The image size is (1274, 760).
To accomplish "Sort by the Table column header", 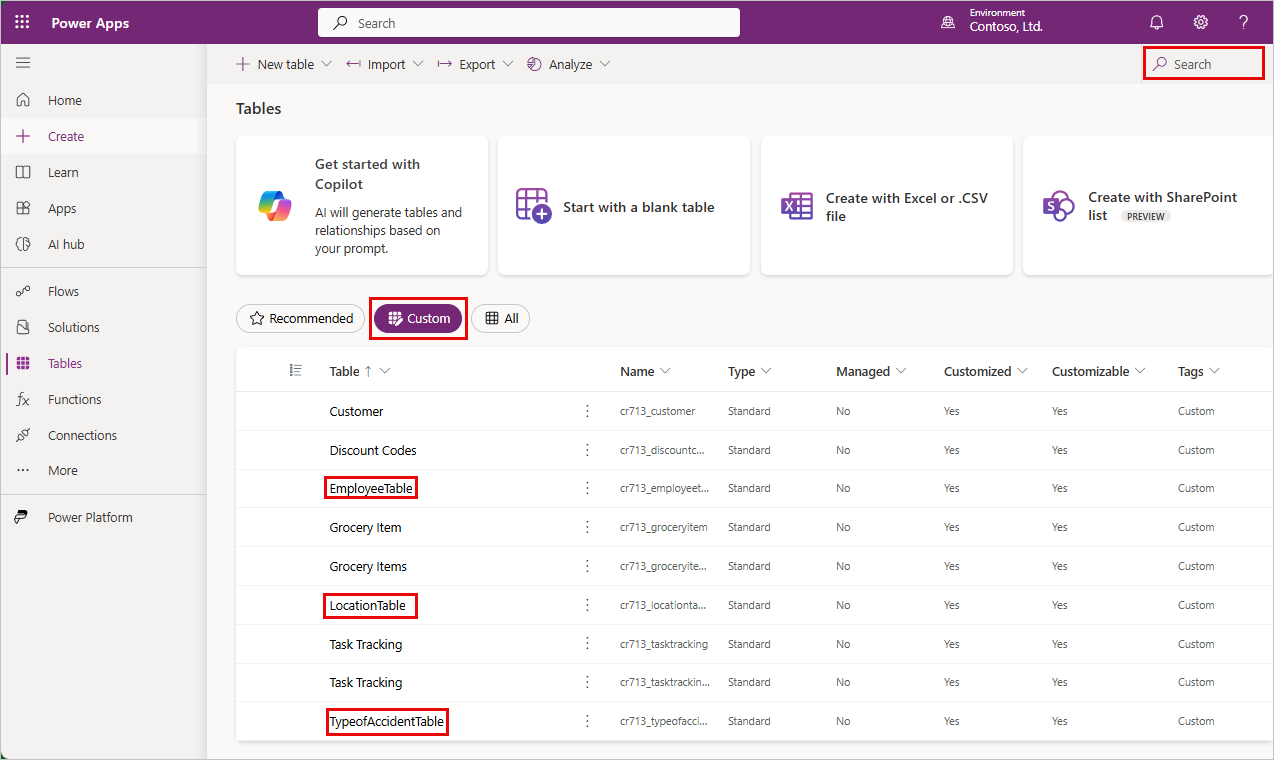I will tap(359, 371).
